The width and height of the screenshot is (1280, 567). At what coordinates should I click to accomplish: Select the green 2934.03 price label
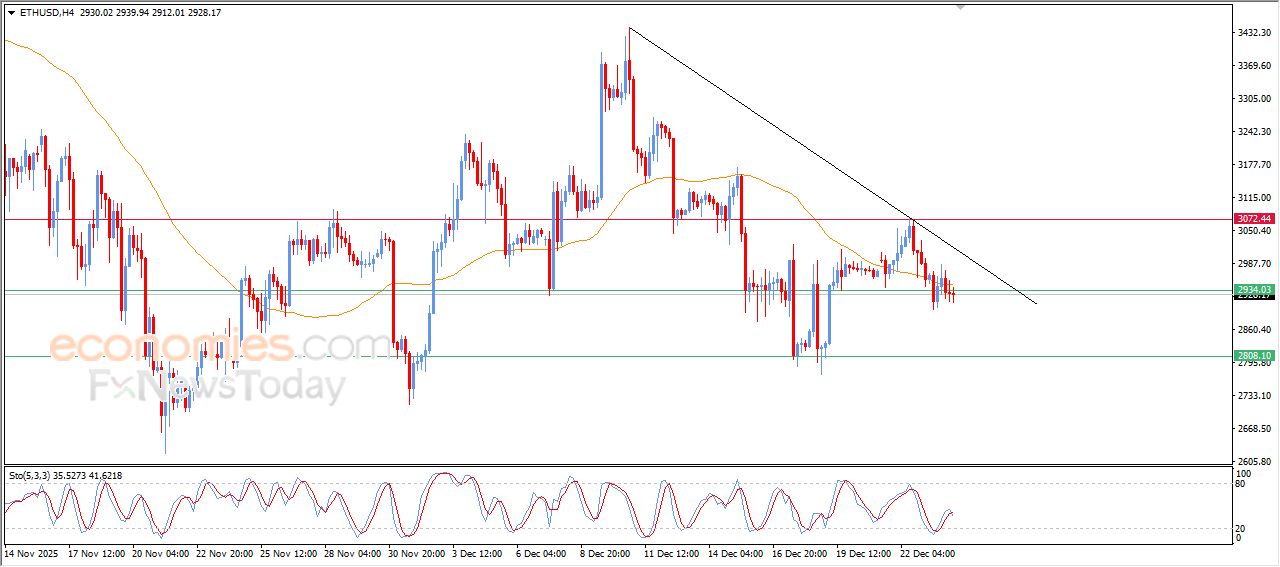click(1253, 289)
